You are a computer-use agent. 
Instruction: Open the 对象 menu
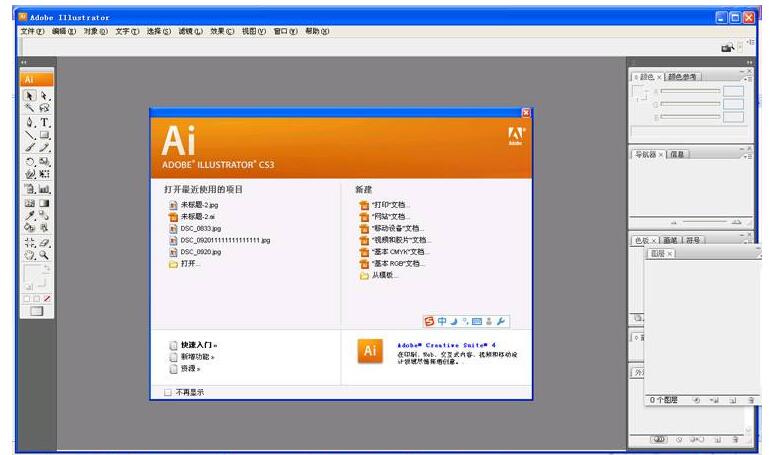click(x=95, y=31)
